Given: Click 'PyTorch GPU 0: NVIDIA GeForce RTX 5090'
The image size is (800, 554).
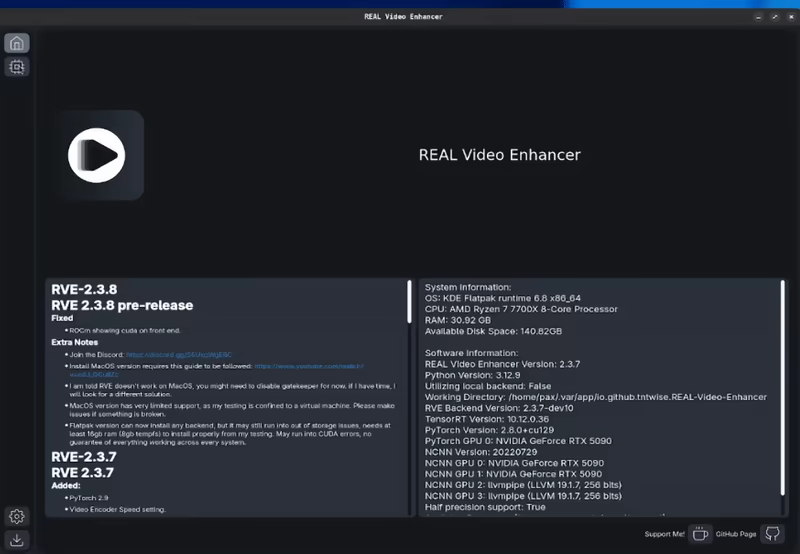Looking at the screenshot, I should tap(518, 441).
